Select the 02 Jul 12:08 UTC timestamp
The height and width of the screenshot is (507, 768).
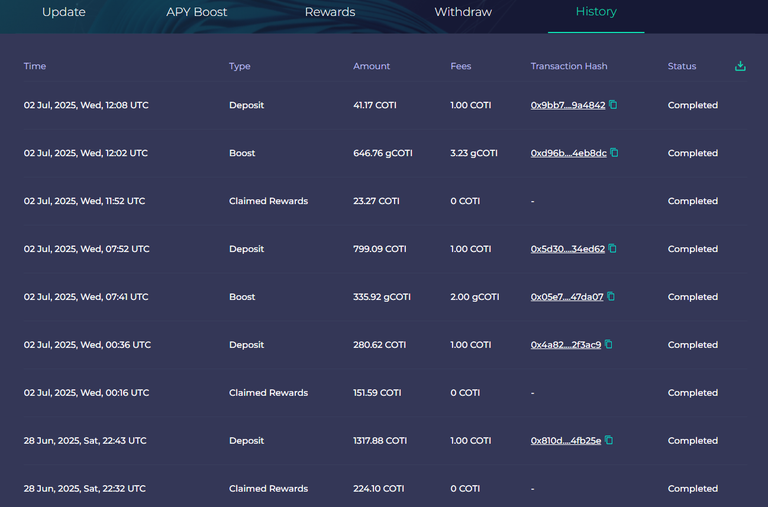click(86, 105)
